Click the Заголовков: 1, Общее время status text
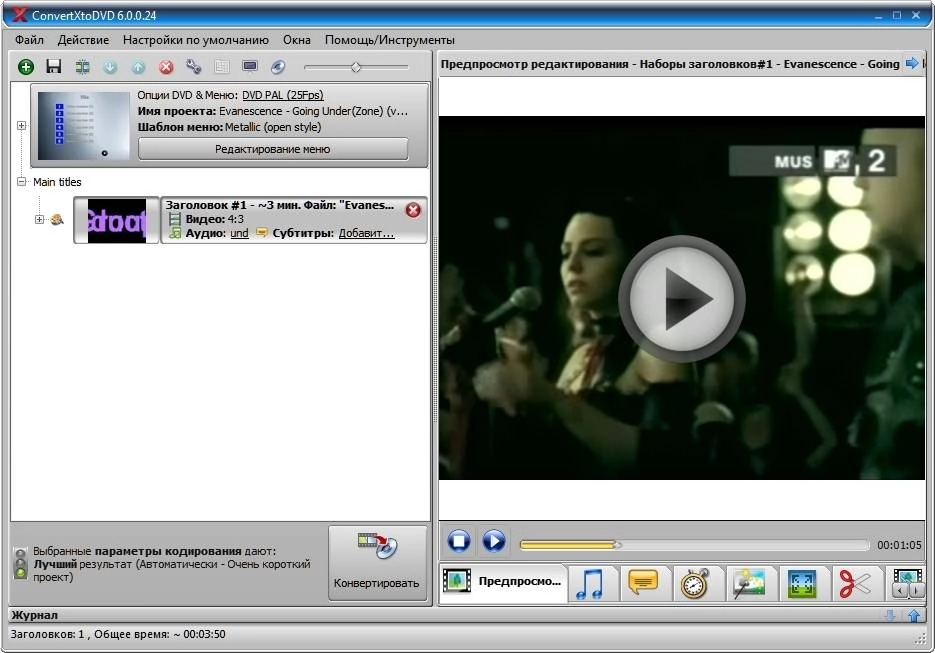 tap(118, 634)
